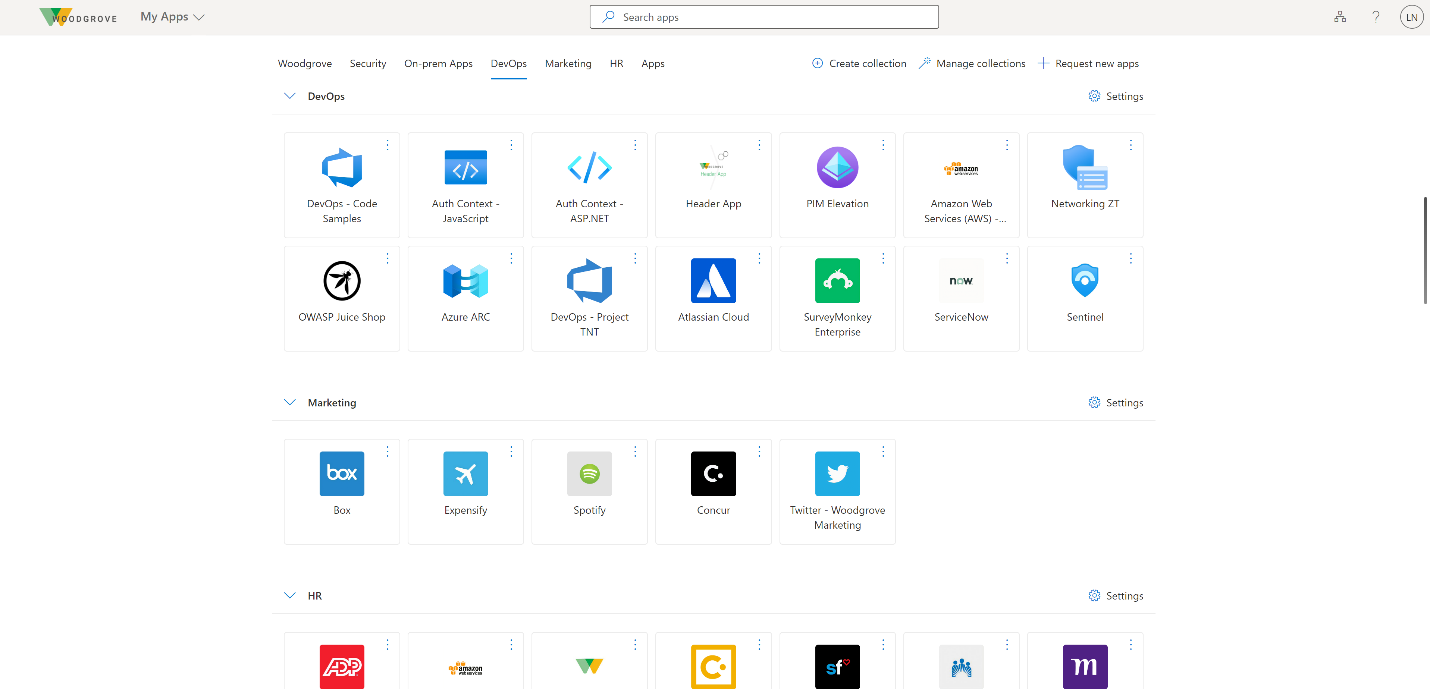Open the Azure ARC app tile
Screen dimensions: 1430x689
click(465, 298)
